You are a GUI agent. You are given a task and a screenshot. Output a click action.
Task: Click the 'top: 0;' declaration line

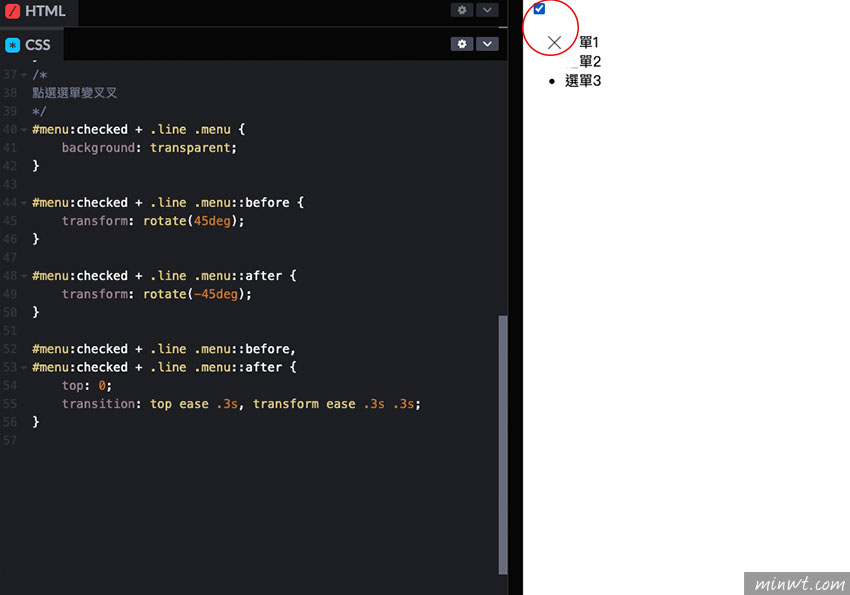click(x=87, y=385)
